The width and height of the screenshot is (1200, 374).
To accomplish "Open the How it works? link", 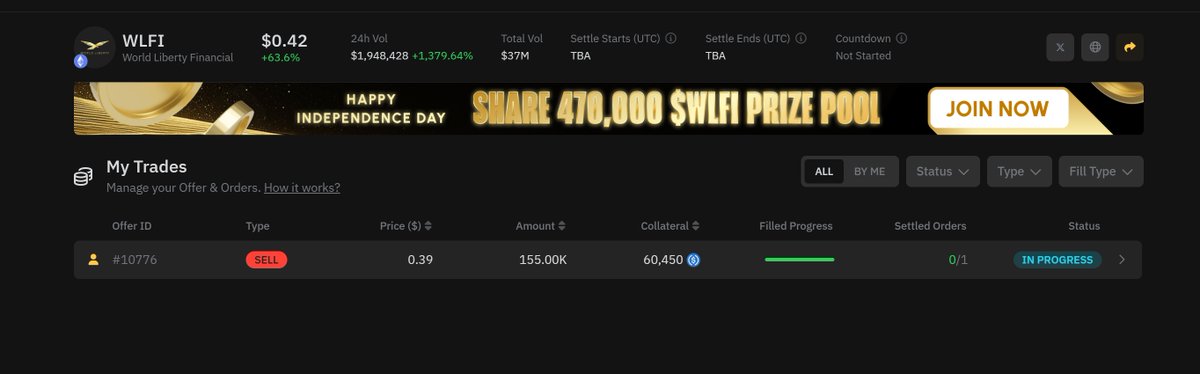I will 302,188.
